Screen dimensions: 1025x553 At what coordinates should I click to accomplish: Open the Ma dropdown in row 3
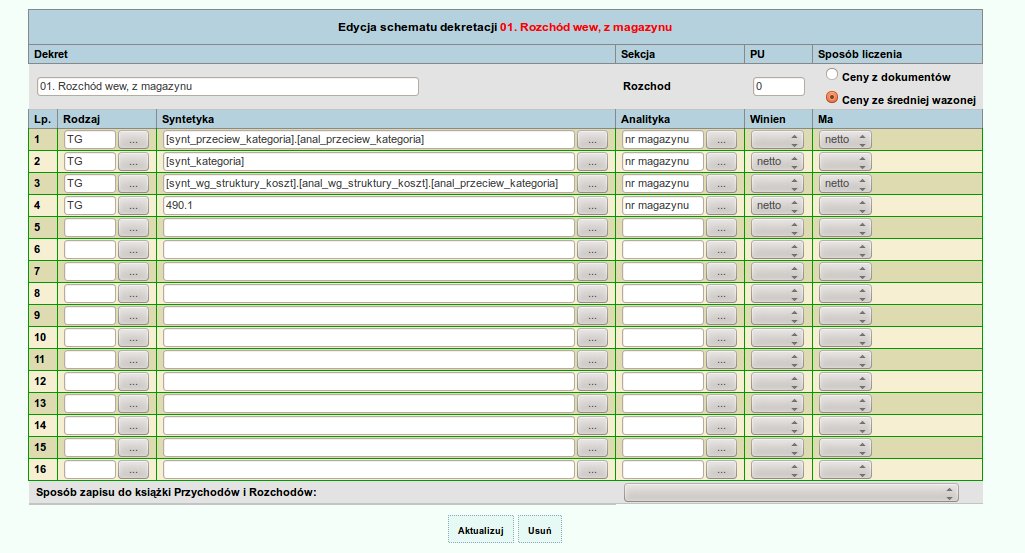(x=845, y=184)
